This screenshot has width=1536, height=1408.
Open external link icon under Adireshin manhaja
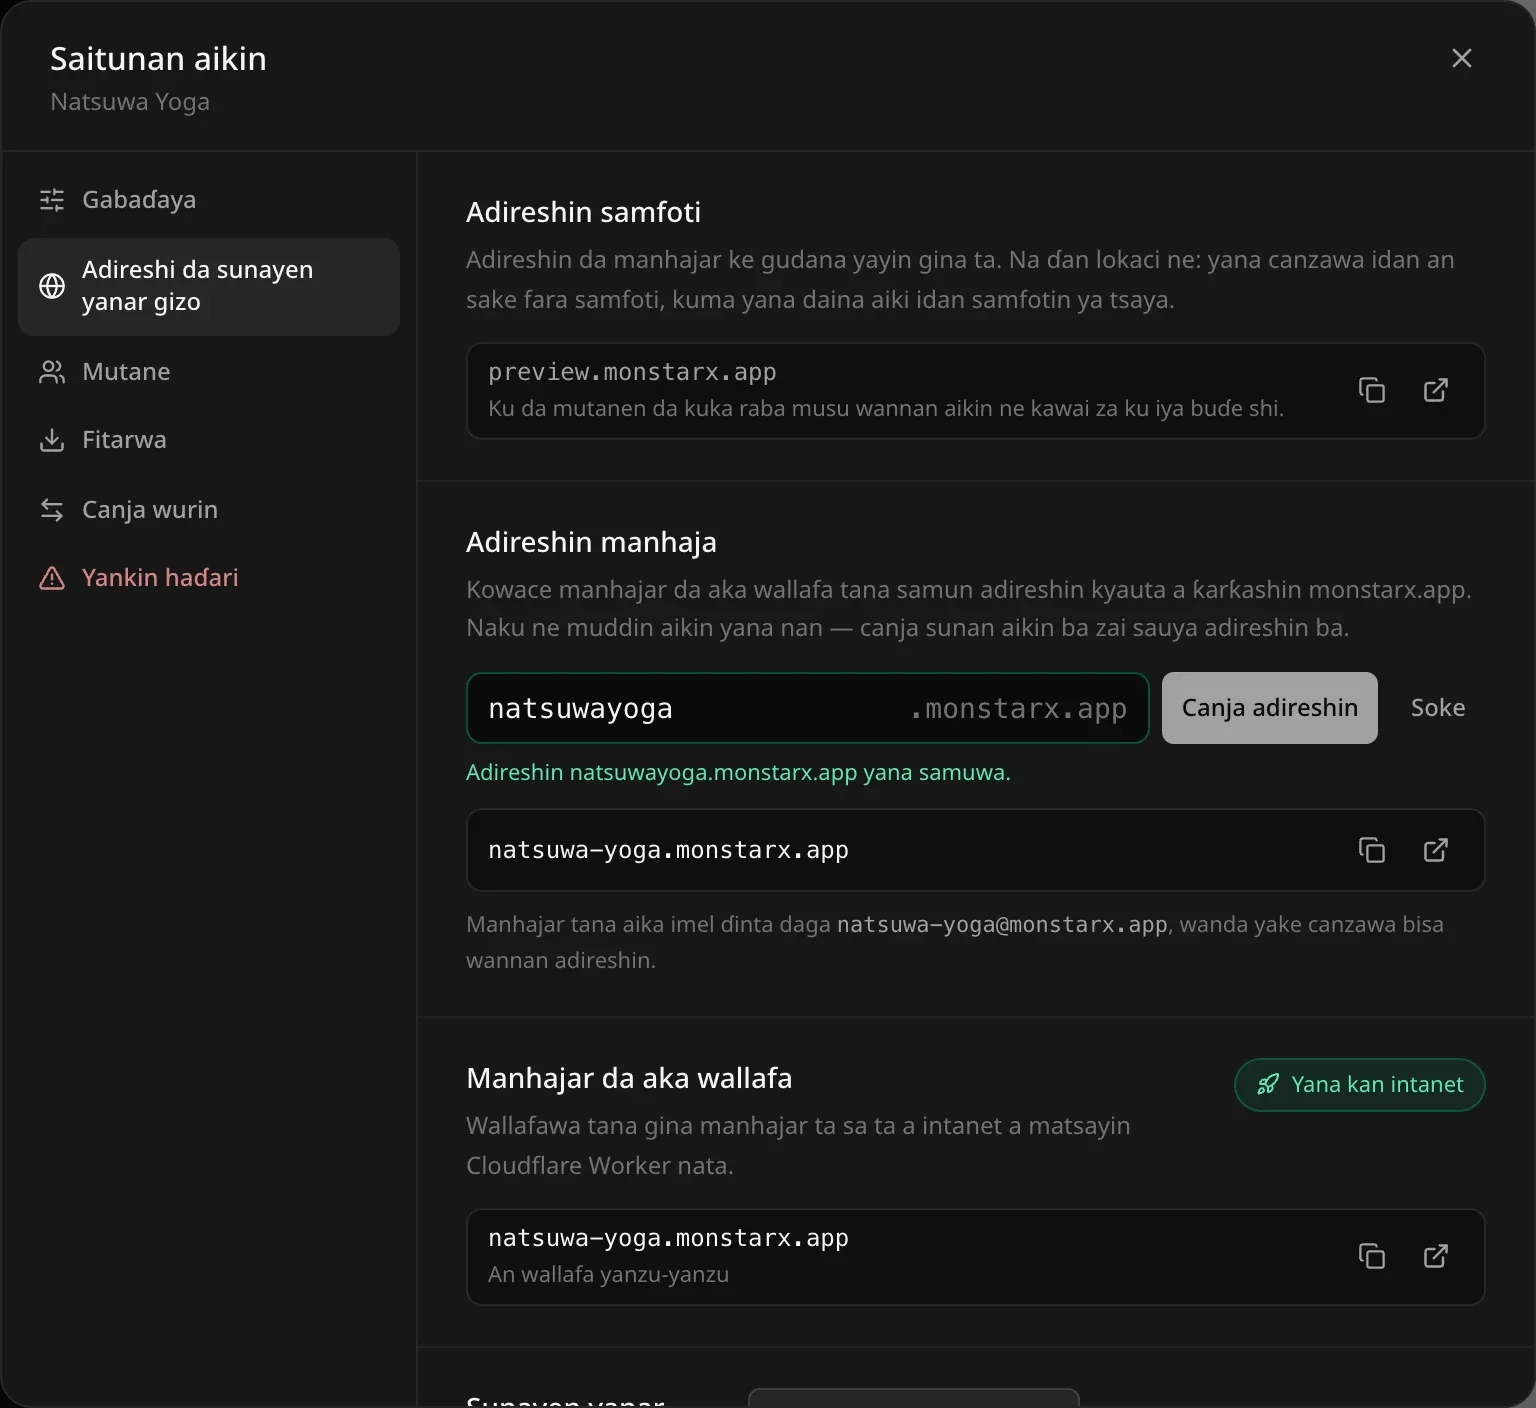click(x=1436, y=850)
